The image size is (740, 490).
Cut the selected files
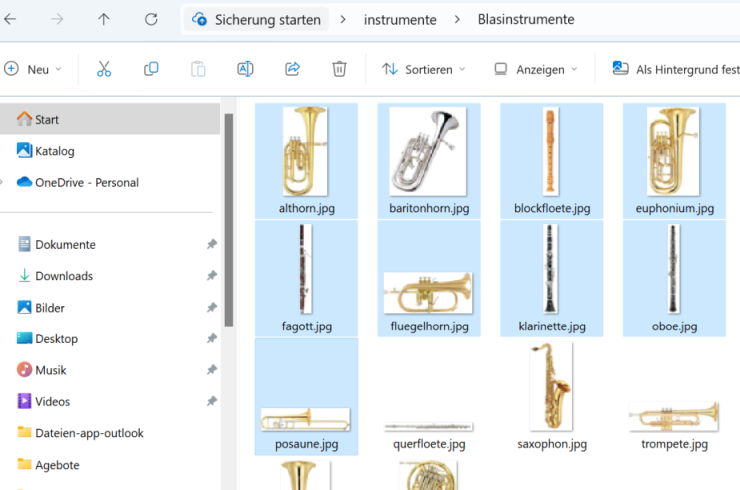pos(104,69)
